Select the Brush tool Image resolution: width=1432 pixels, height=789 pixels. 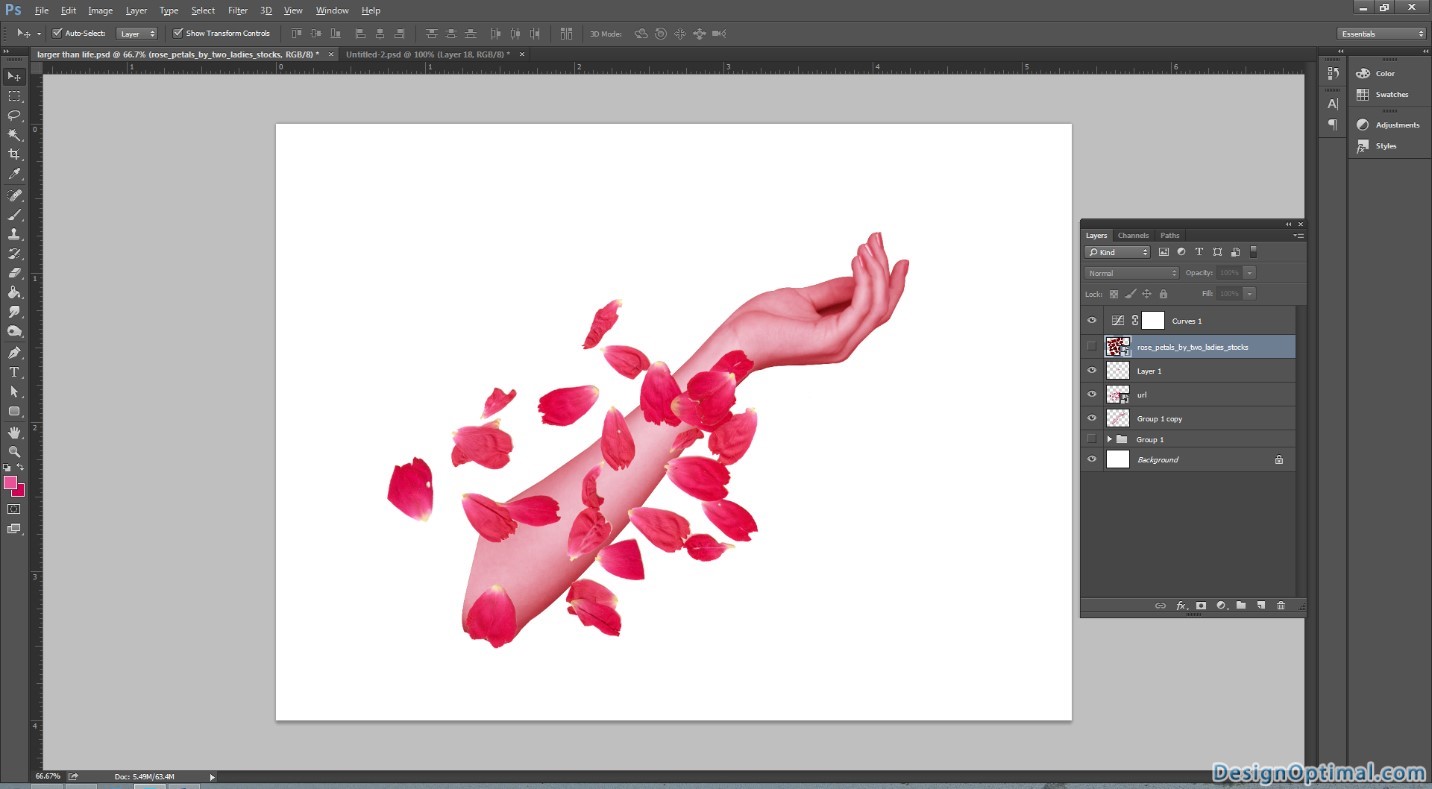(14, 214)
